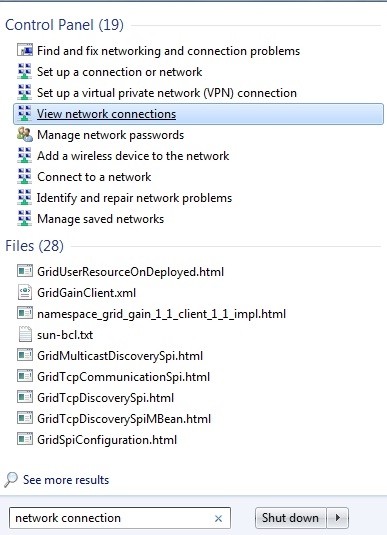The height and width of the screenshot is (535, 387).
Task: Click inside the network connection search field
Action: [113, 518]
